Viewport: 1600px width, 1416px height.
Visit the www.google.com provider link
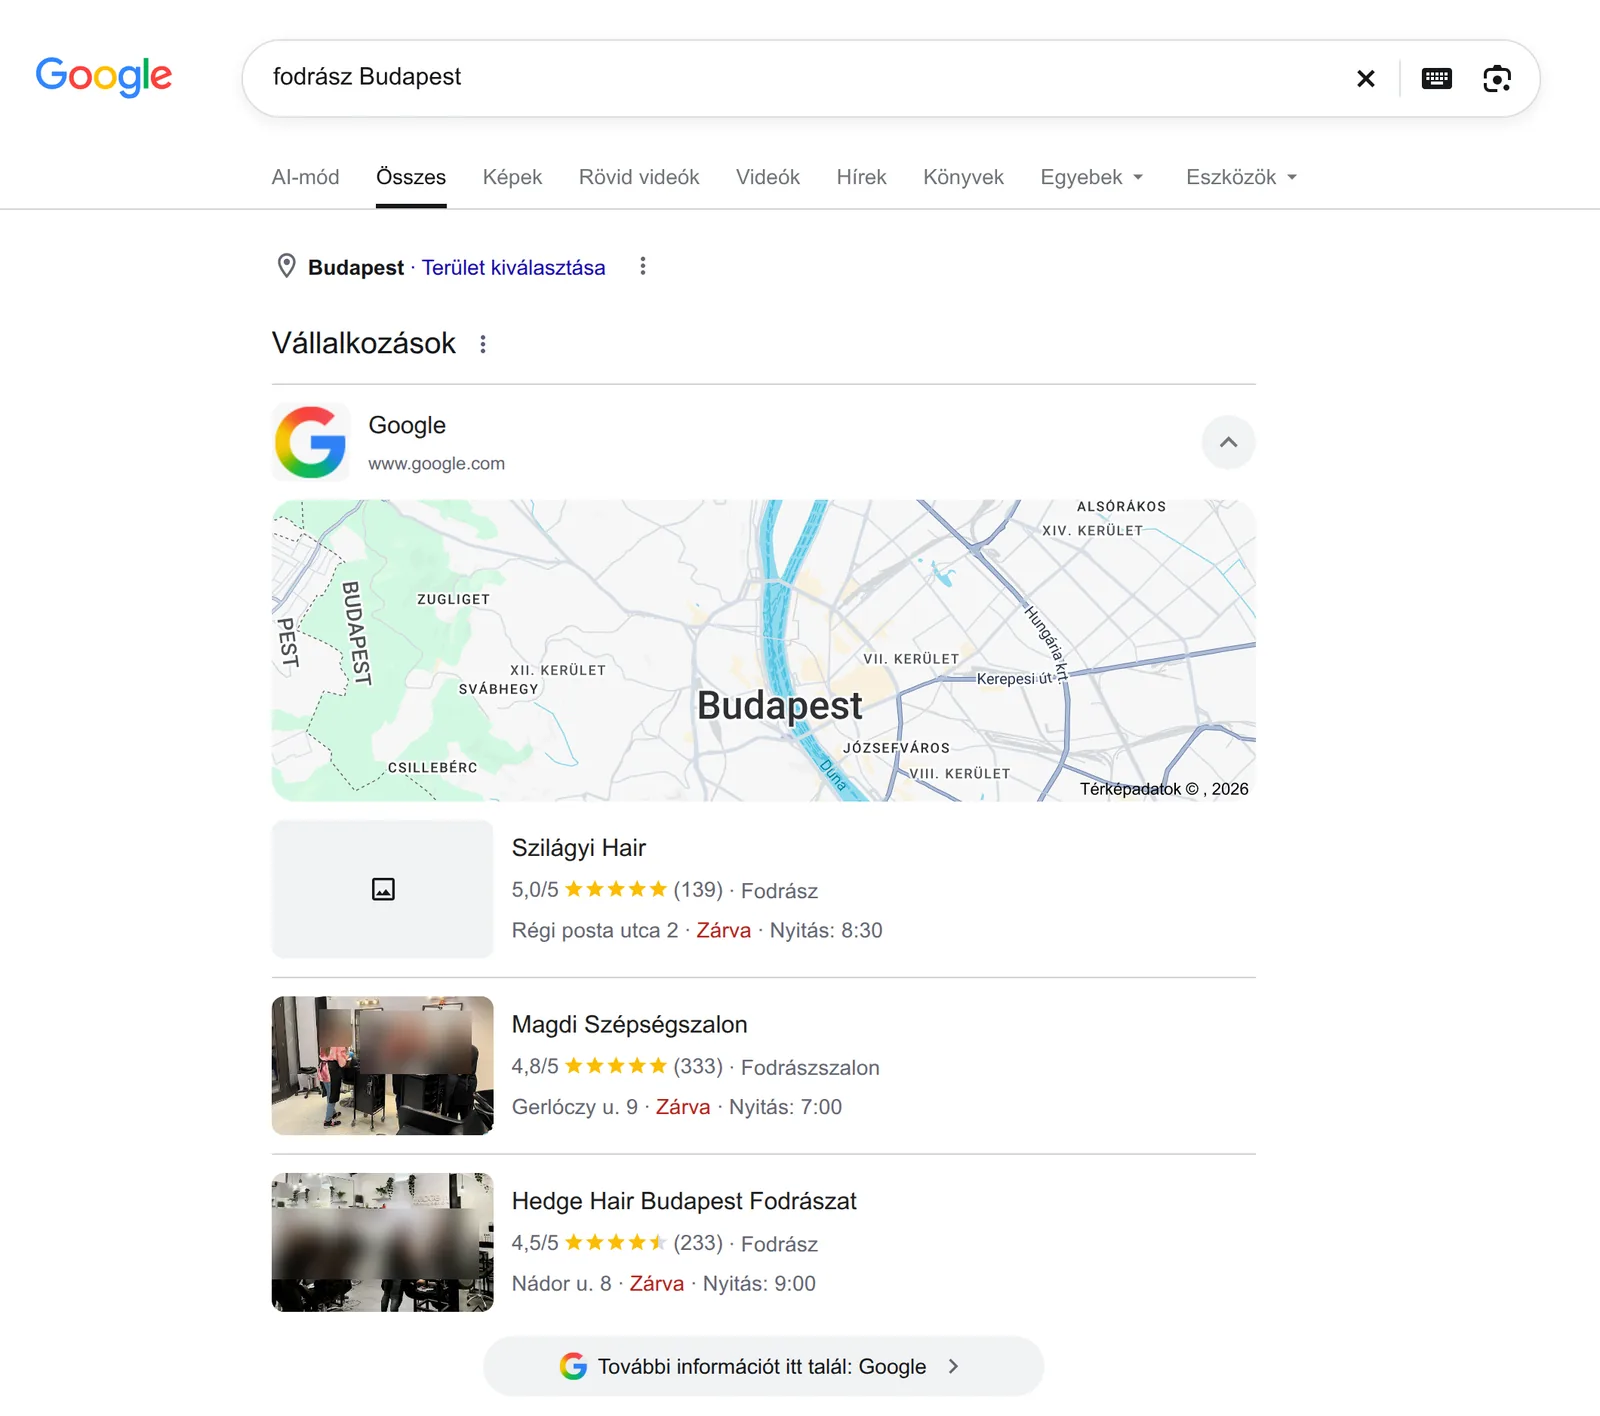tap(437, 463)
